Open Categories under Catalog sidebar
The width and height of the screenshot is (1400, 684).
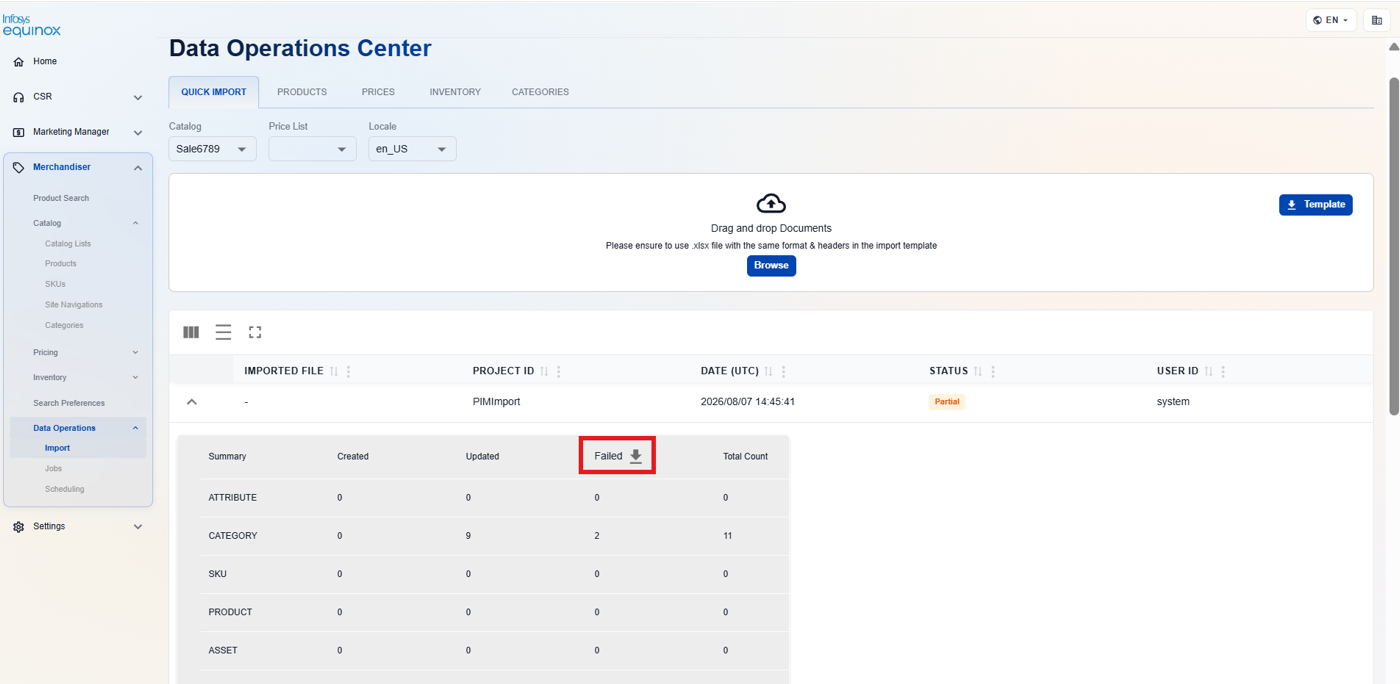64,325
